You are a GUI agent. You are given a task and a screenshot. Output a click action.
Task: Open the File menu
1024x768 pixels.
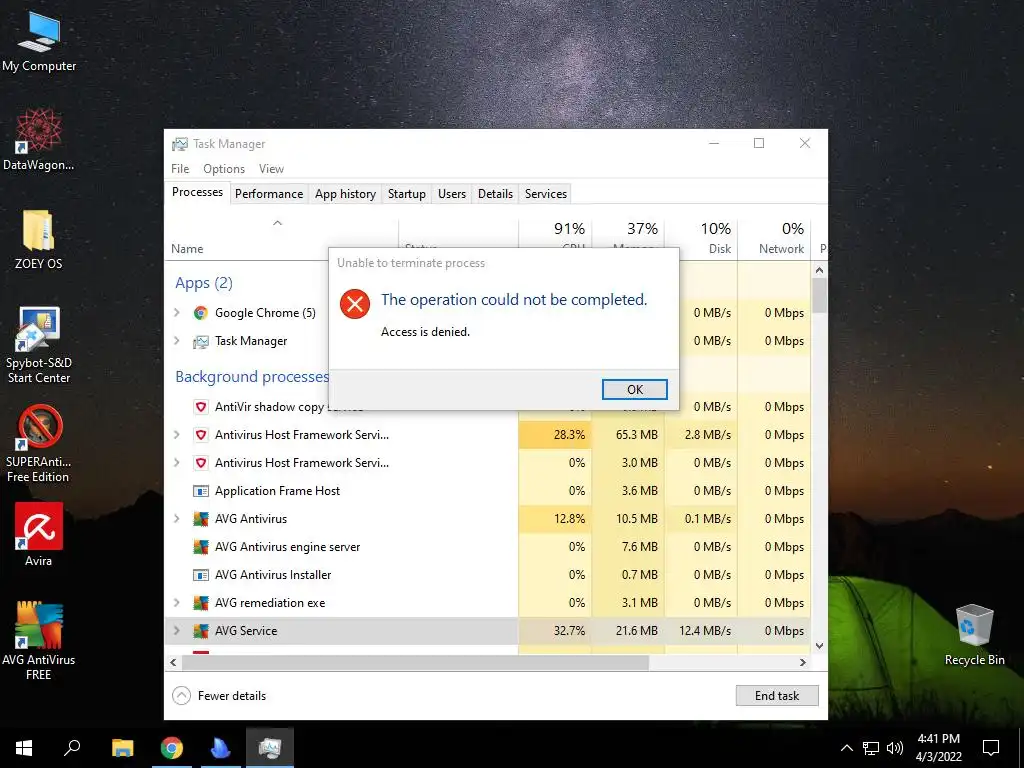[x=180, y=169]
